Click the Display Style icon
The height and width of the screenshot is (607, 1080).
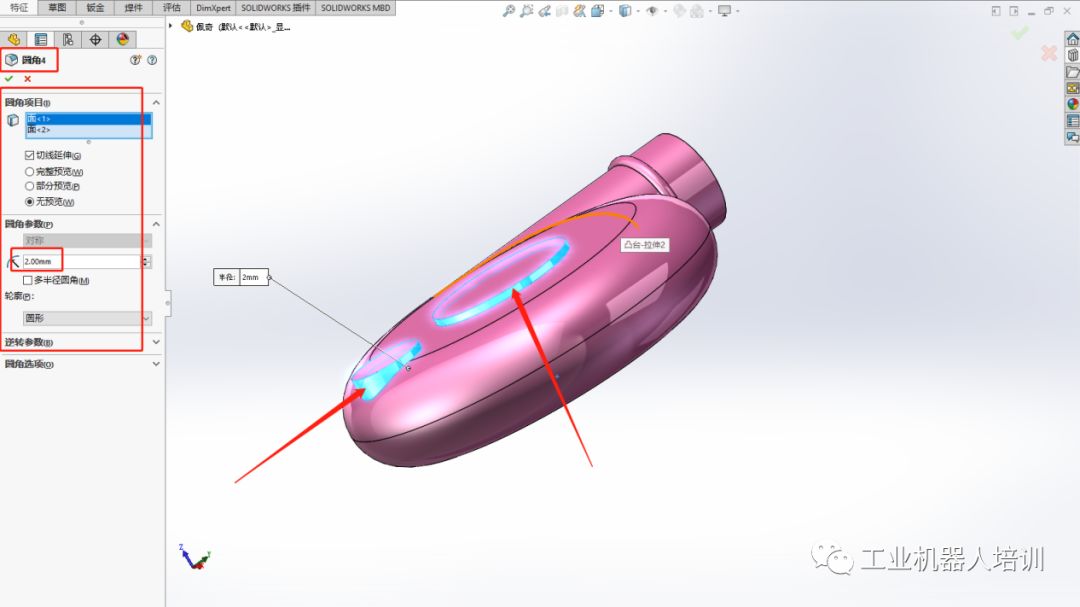625,10
